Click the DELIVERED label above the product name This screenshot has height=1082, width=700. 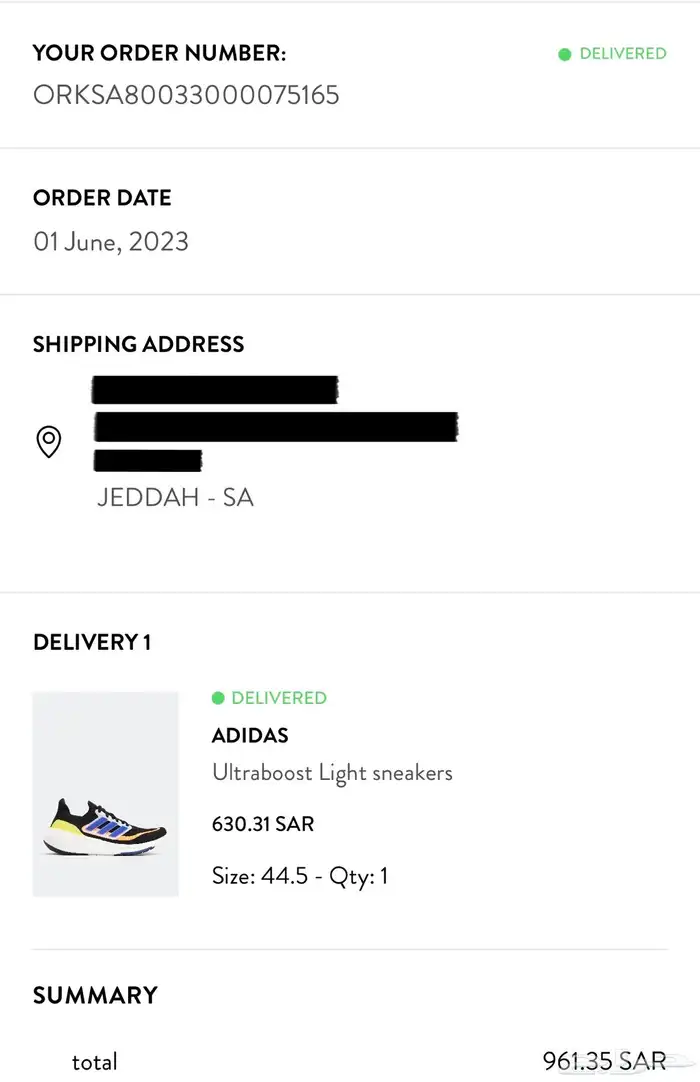(278, 697)
